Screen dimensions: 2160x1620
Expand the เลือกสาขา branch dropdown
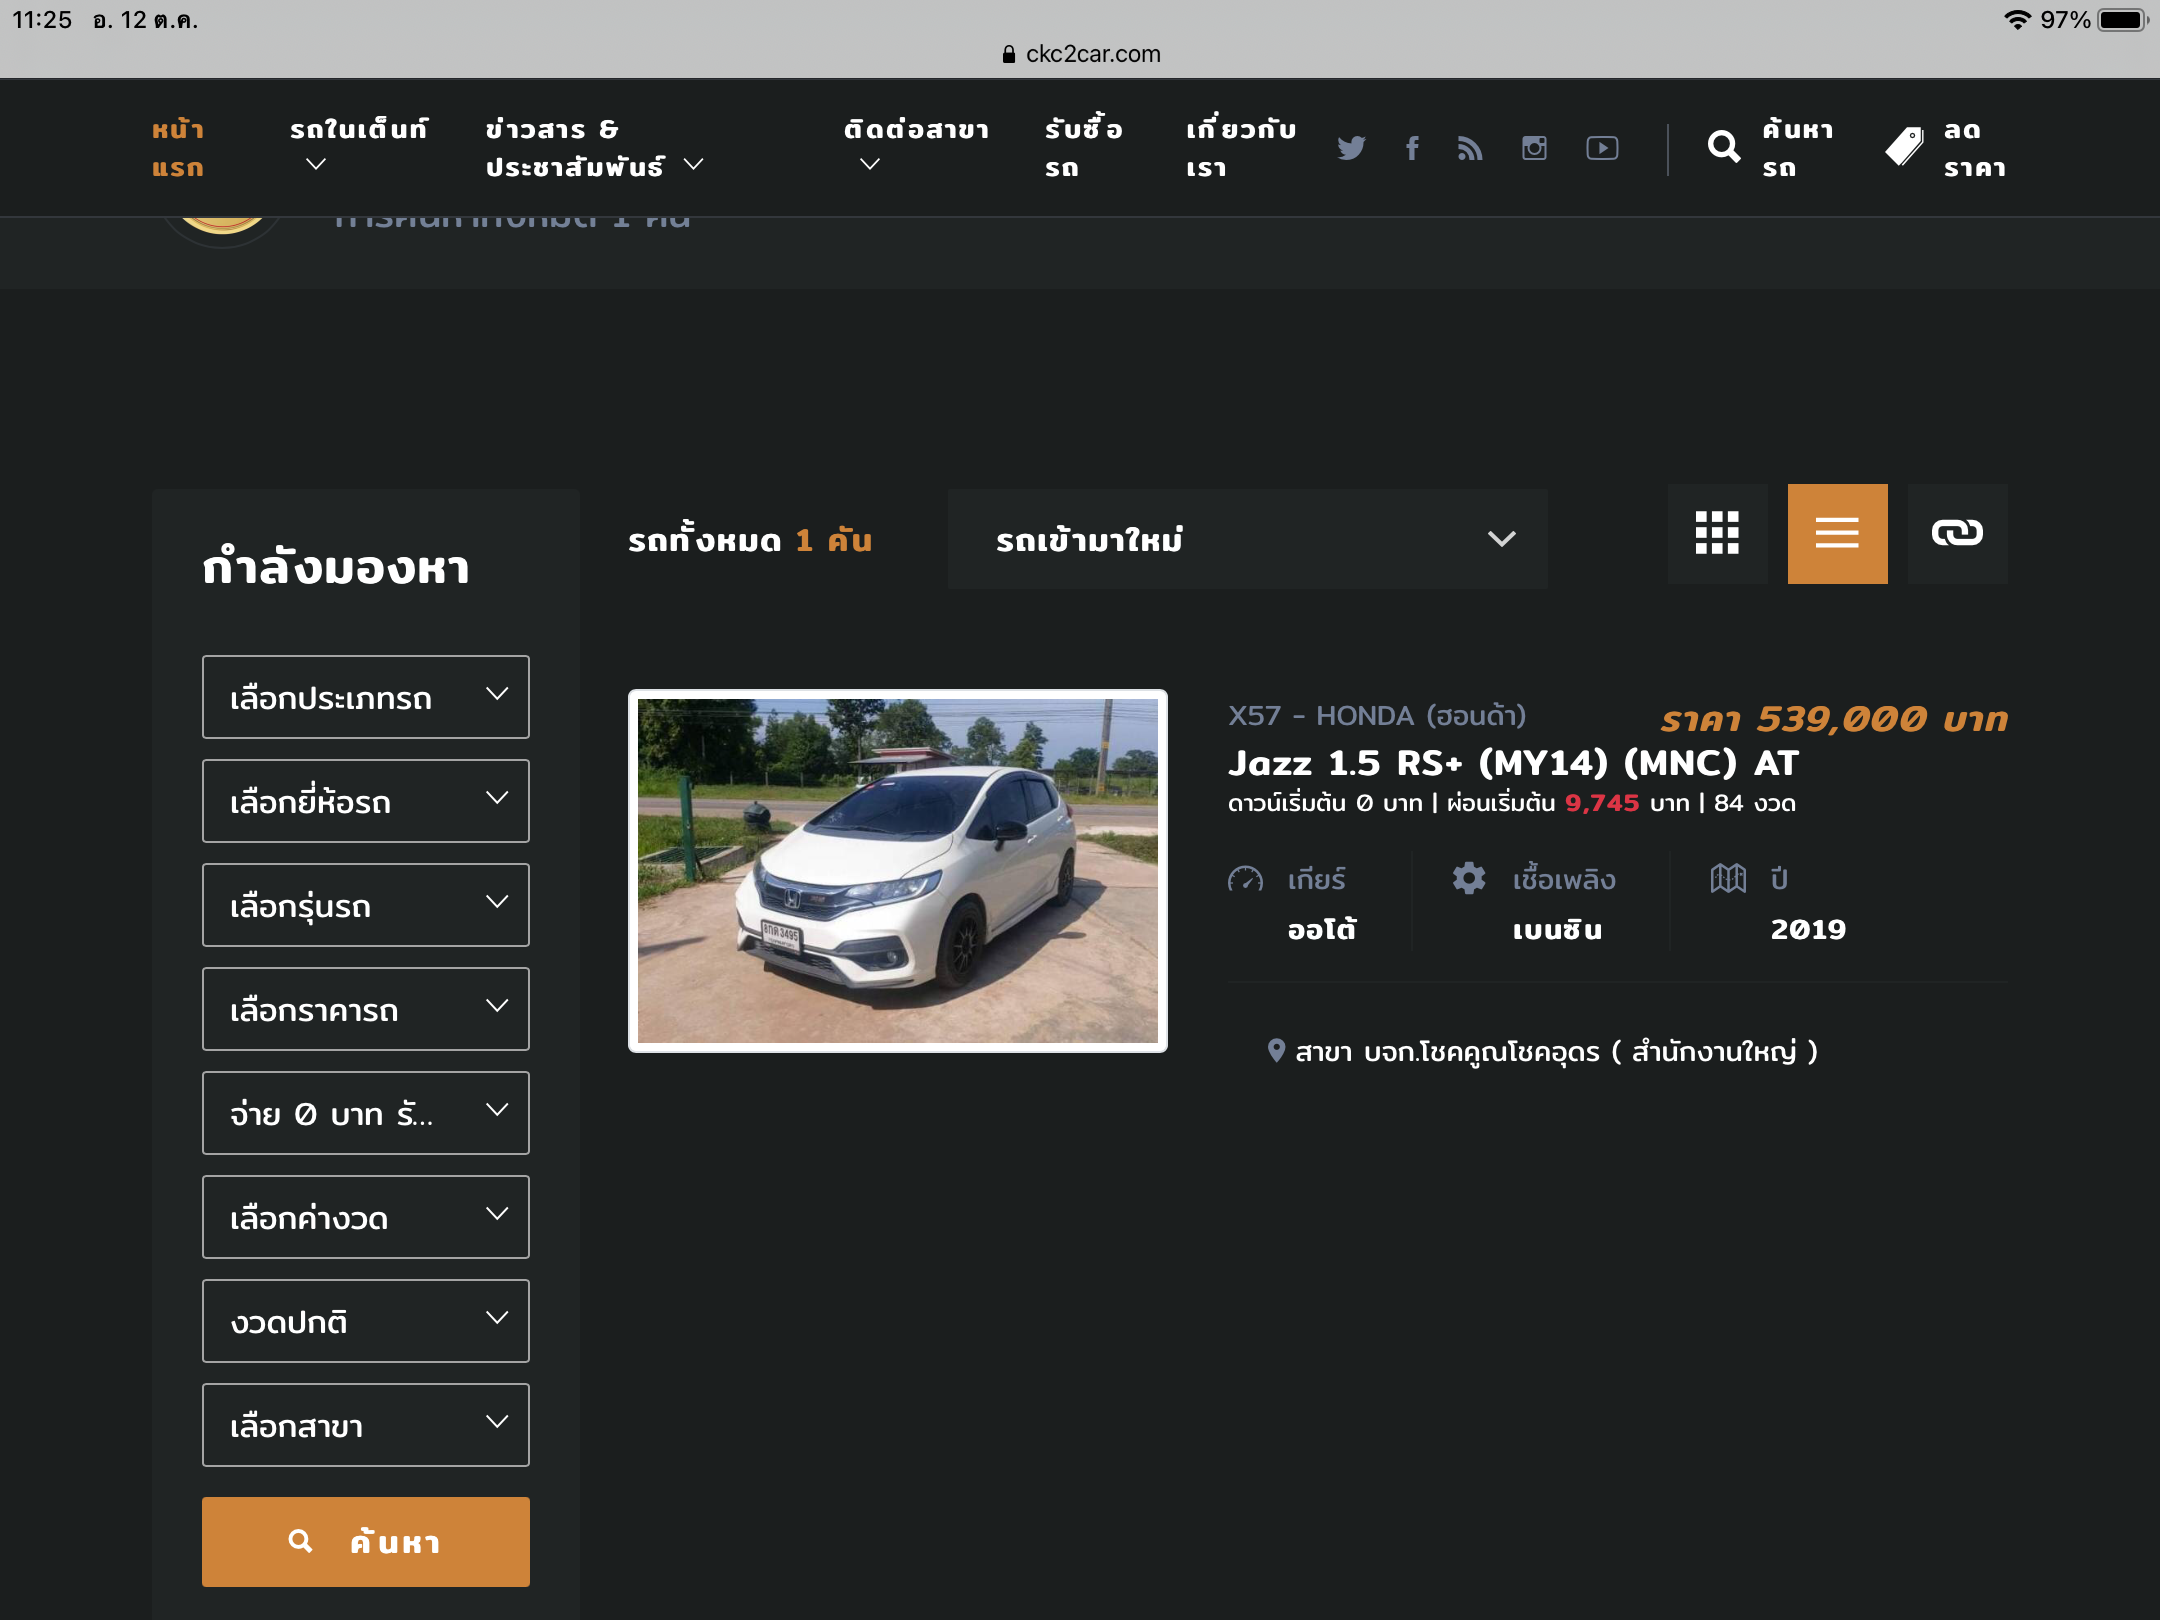366,1425
